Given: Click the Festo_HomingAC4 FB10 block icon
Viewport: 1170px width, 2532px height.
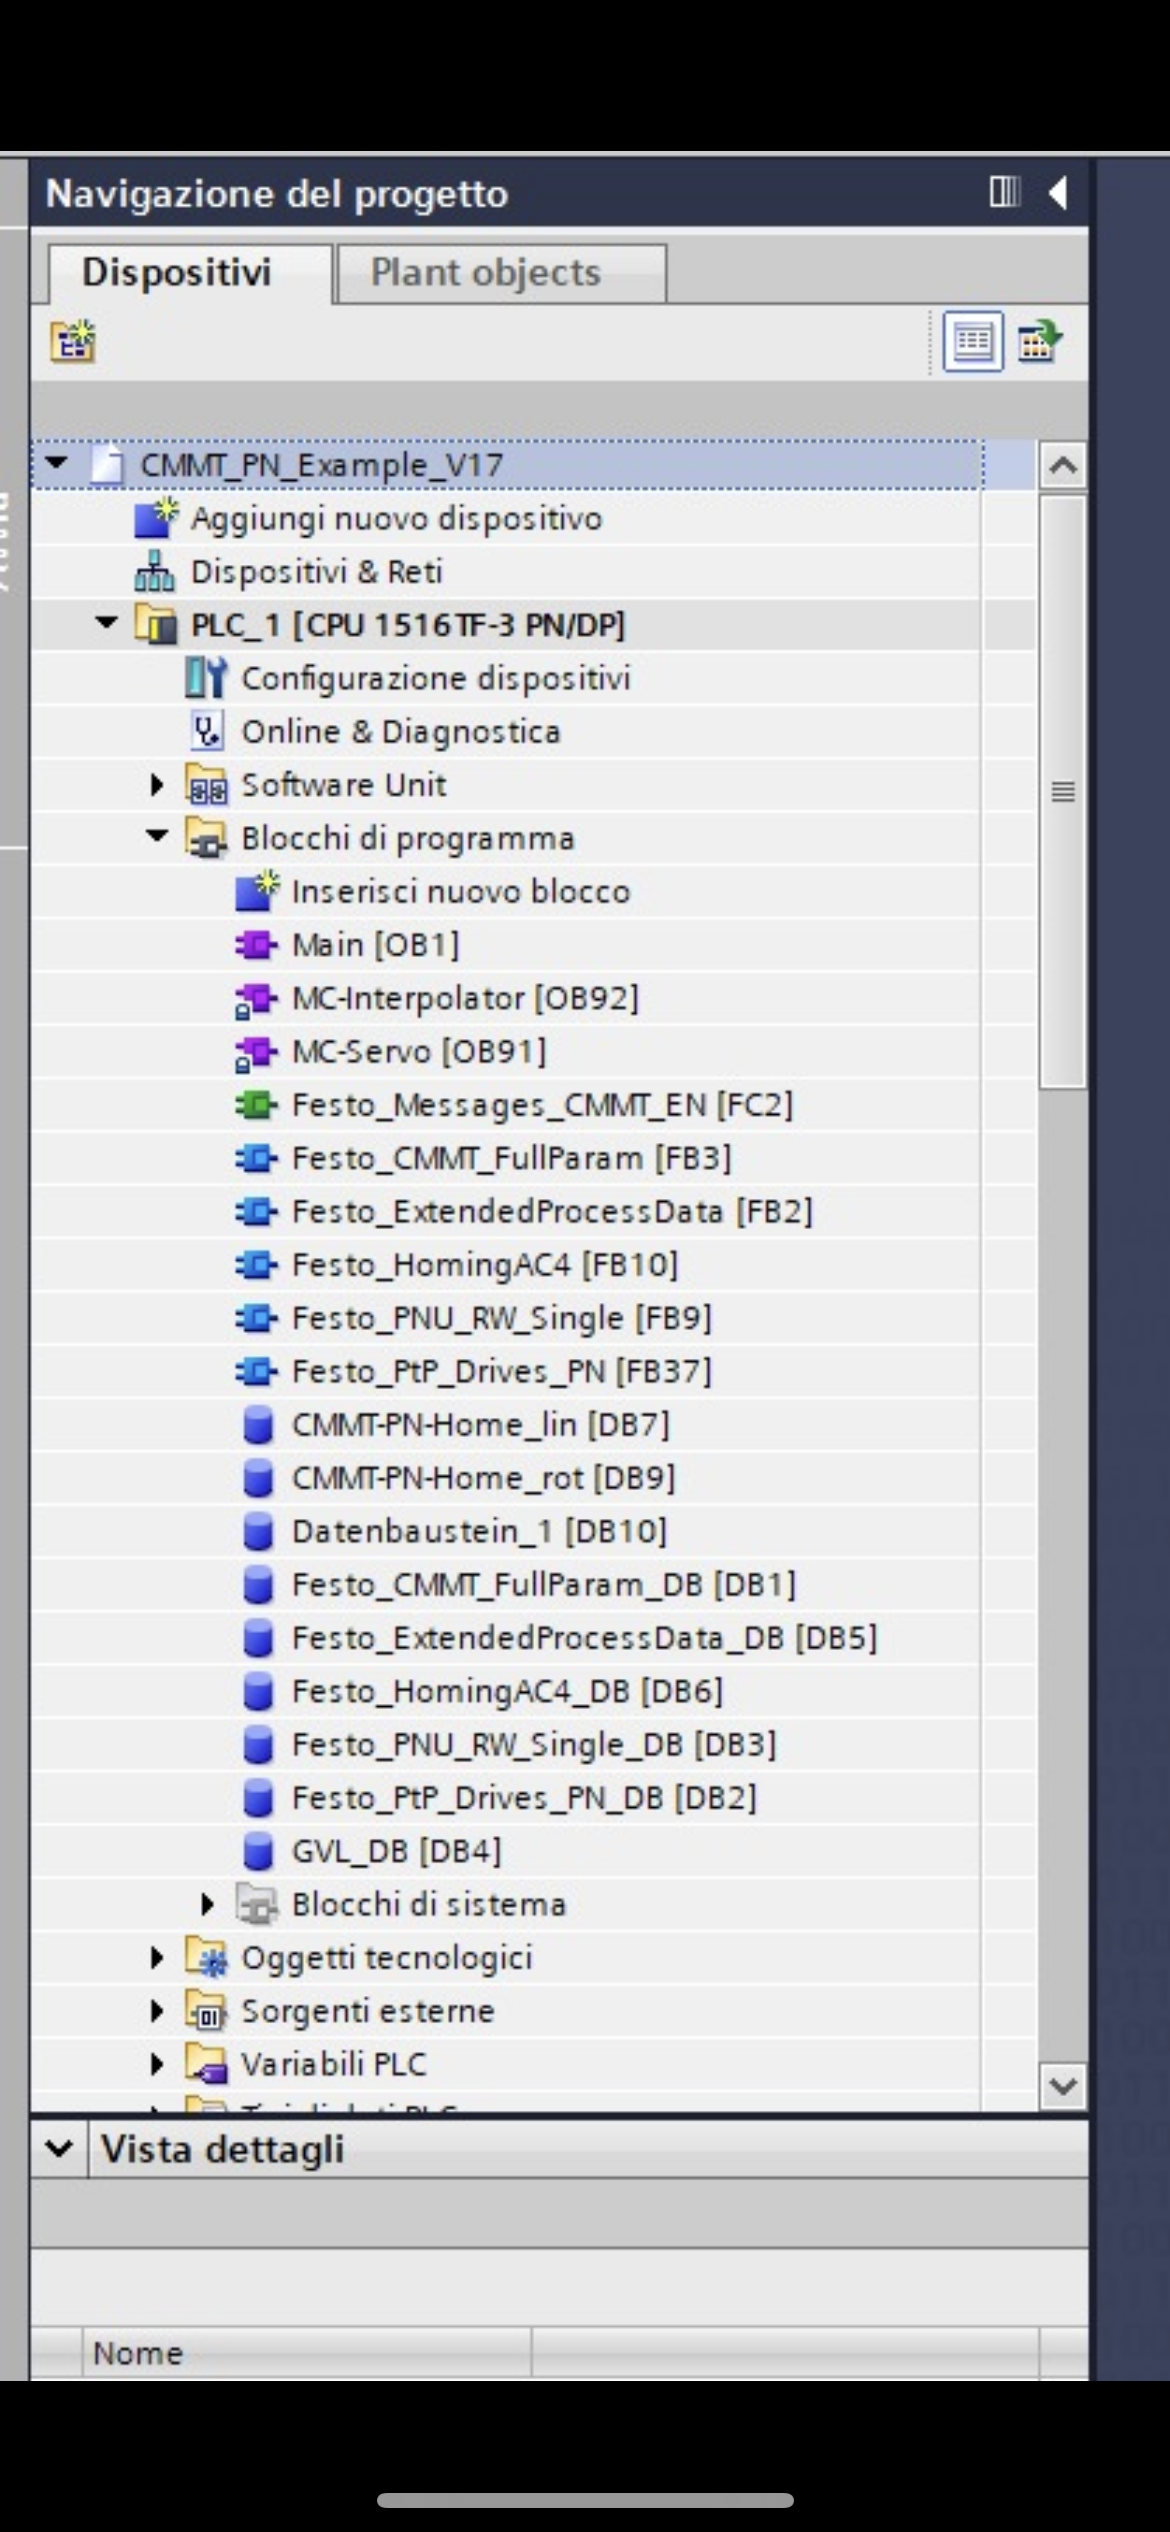Looking at the screenshot, I should coord(256,1264).
